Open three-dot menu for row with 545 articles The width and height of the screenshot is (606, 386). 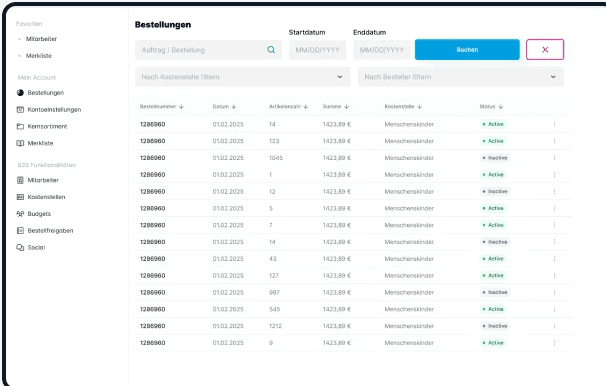(x=554, y=309)
